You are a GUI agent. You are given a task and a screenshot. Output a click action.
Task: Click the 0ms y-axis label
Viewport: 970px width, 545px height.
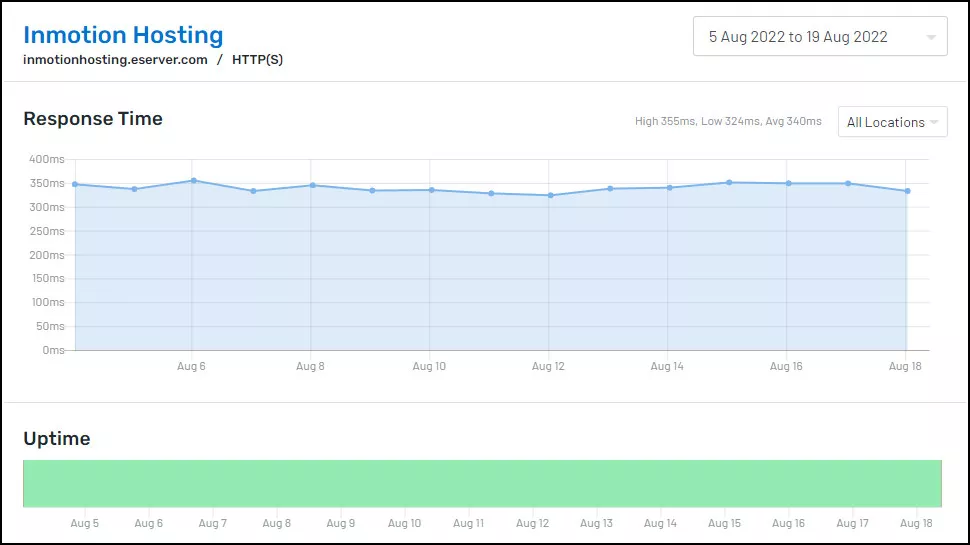tap(53, 350)
